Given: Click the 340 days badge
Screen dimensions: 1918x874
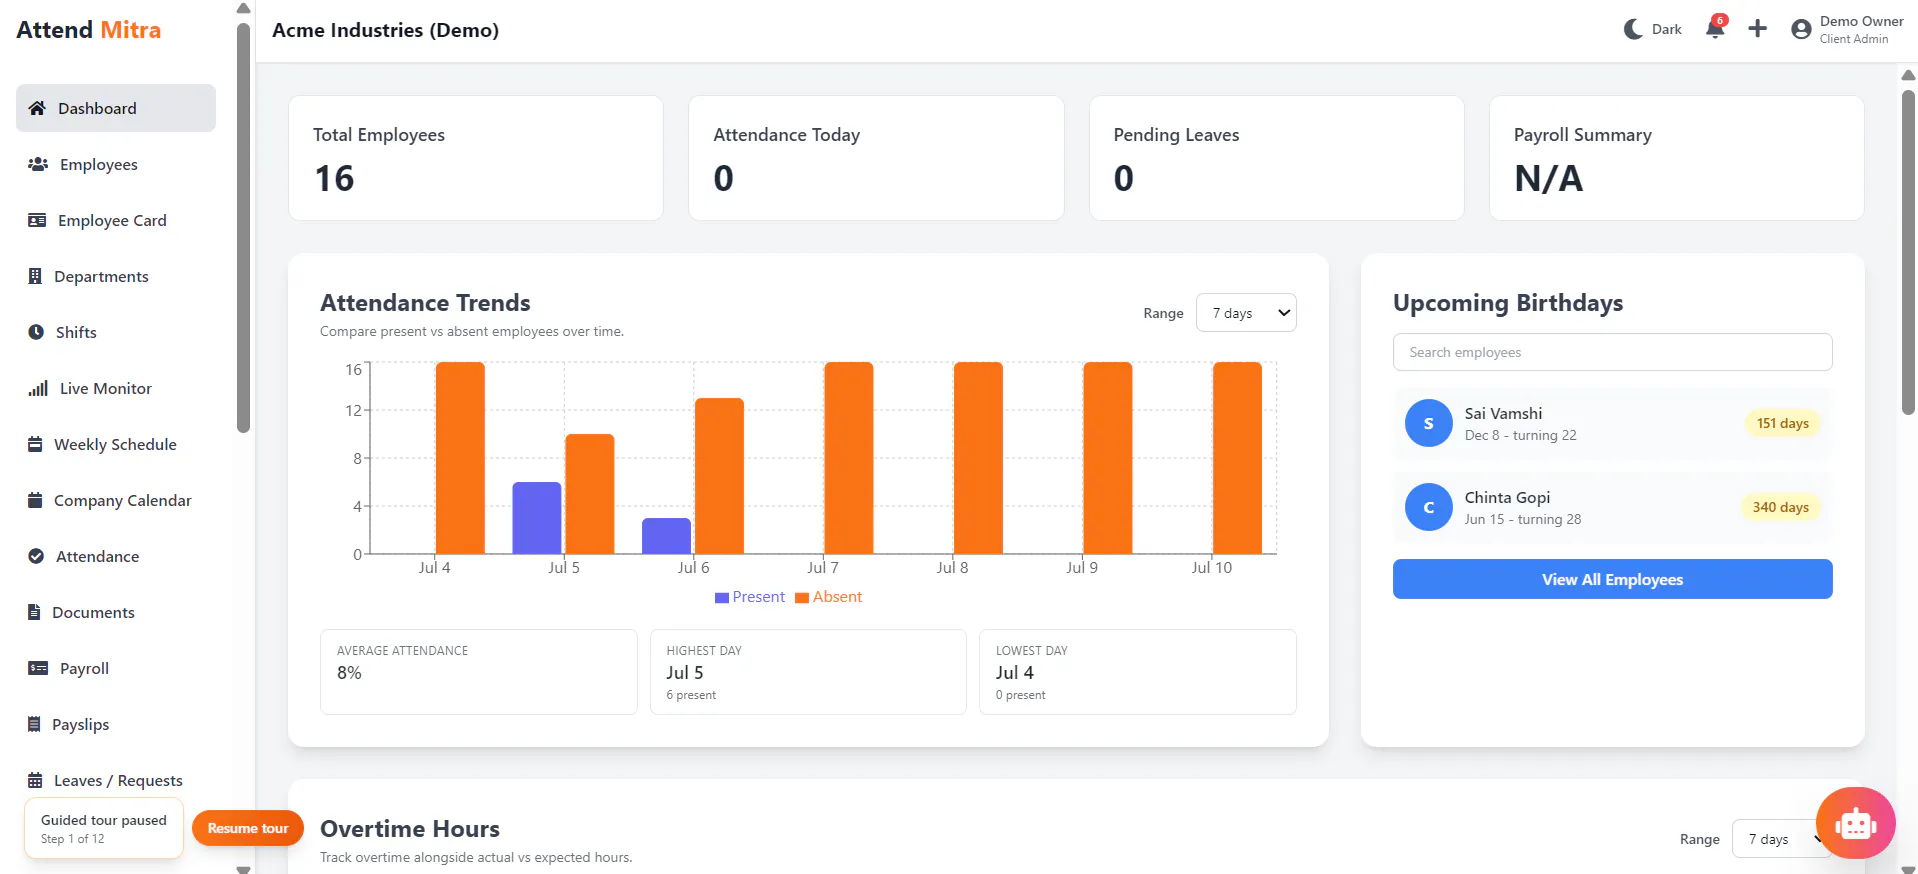Looking at the screenshot, I should (1780, 507).
